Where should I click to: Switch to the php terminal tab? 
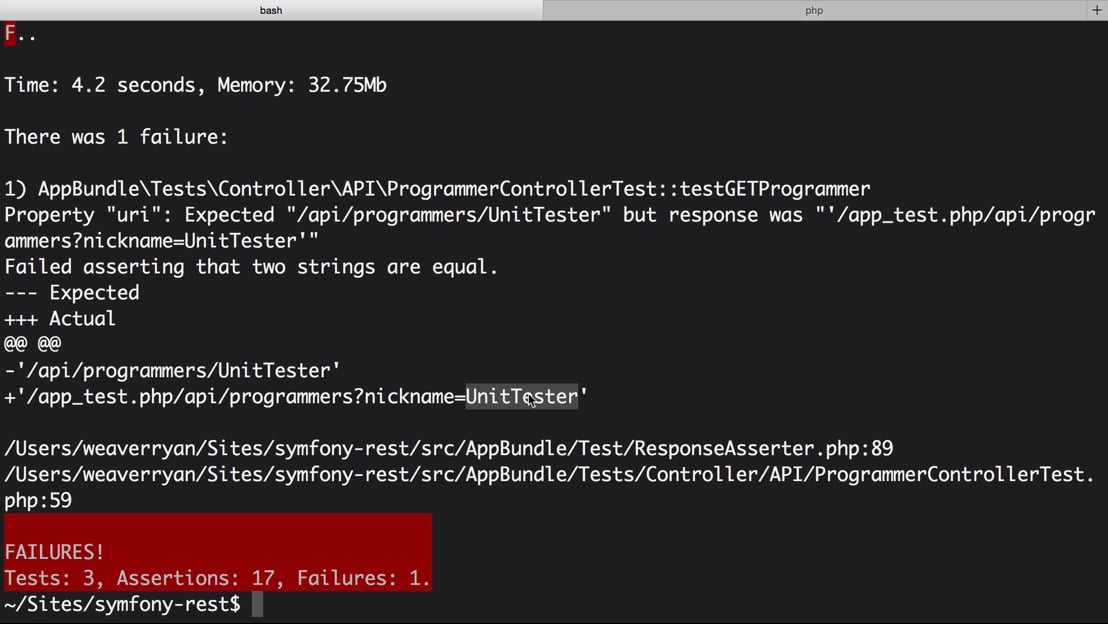coord(814,10)
